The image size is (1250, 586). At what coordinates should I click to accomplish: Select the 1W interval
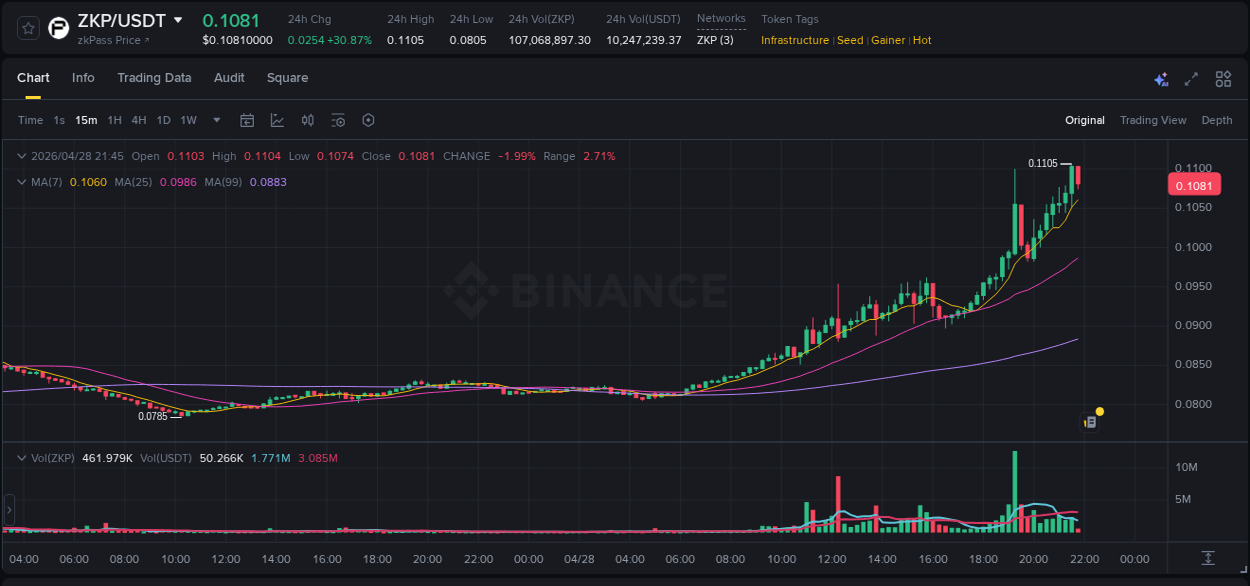(188, 120)
